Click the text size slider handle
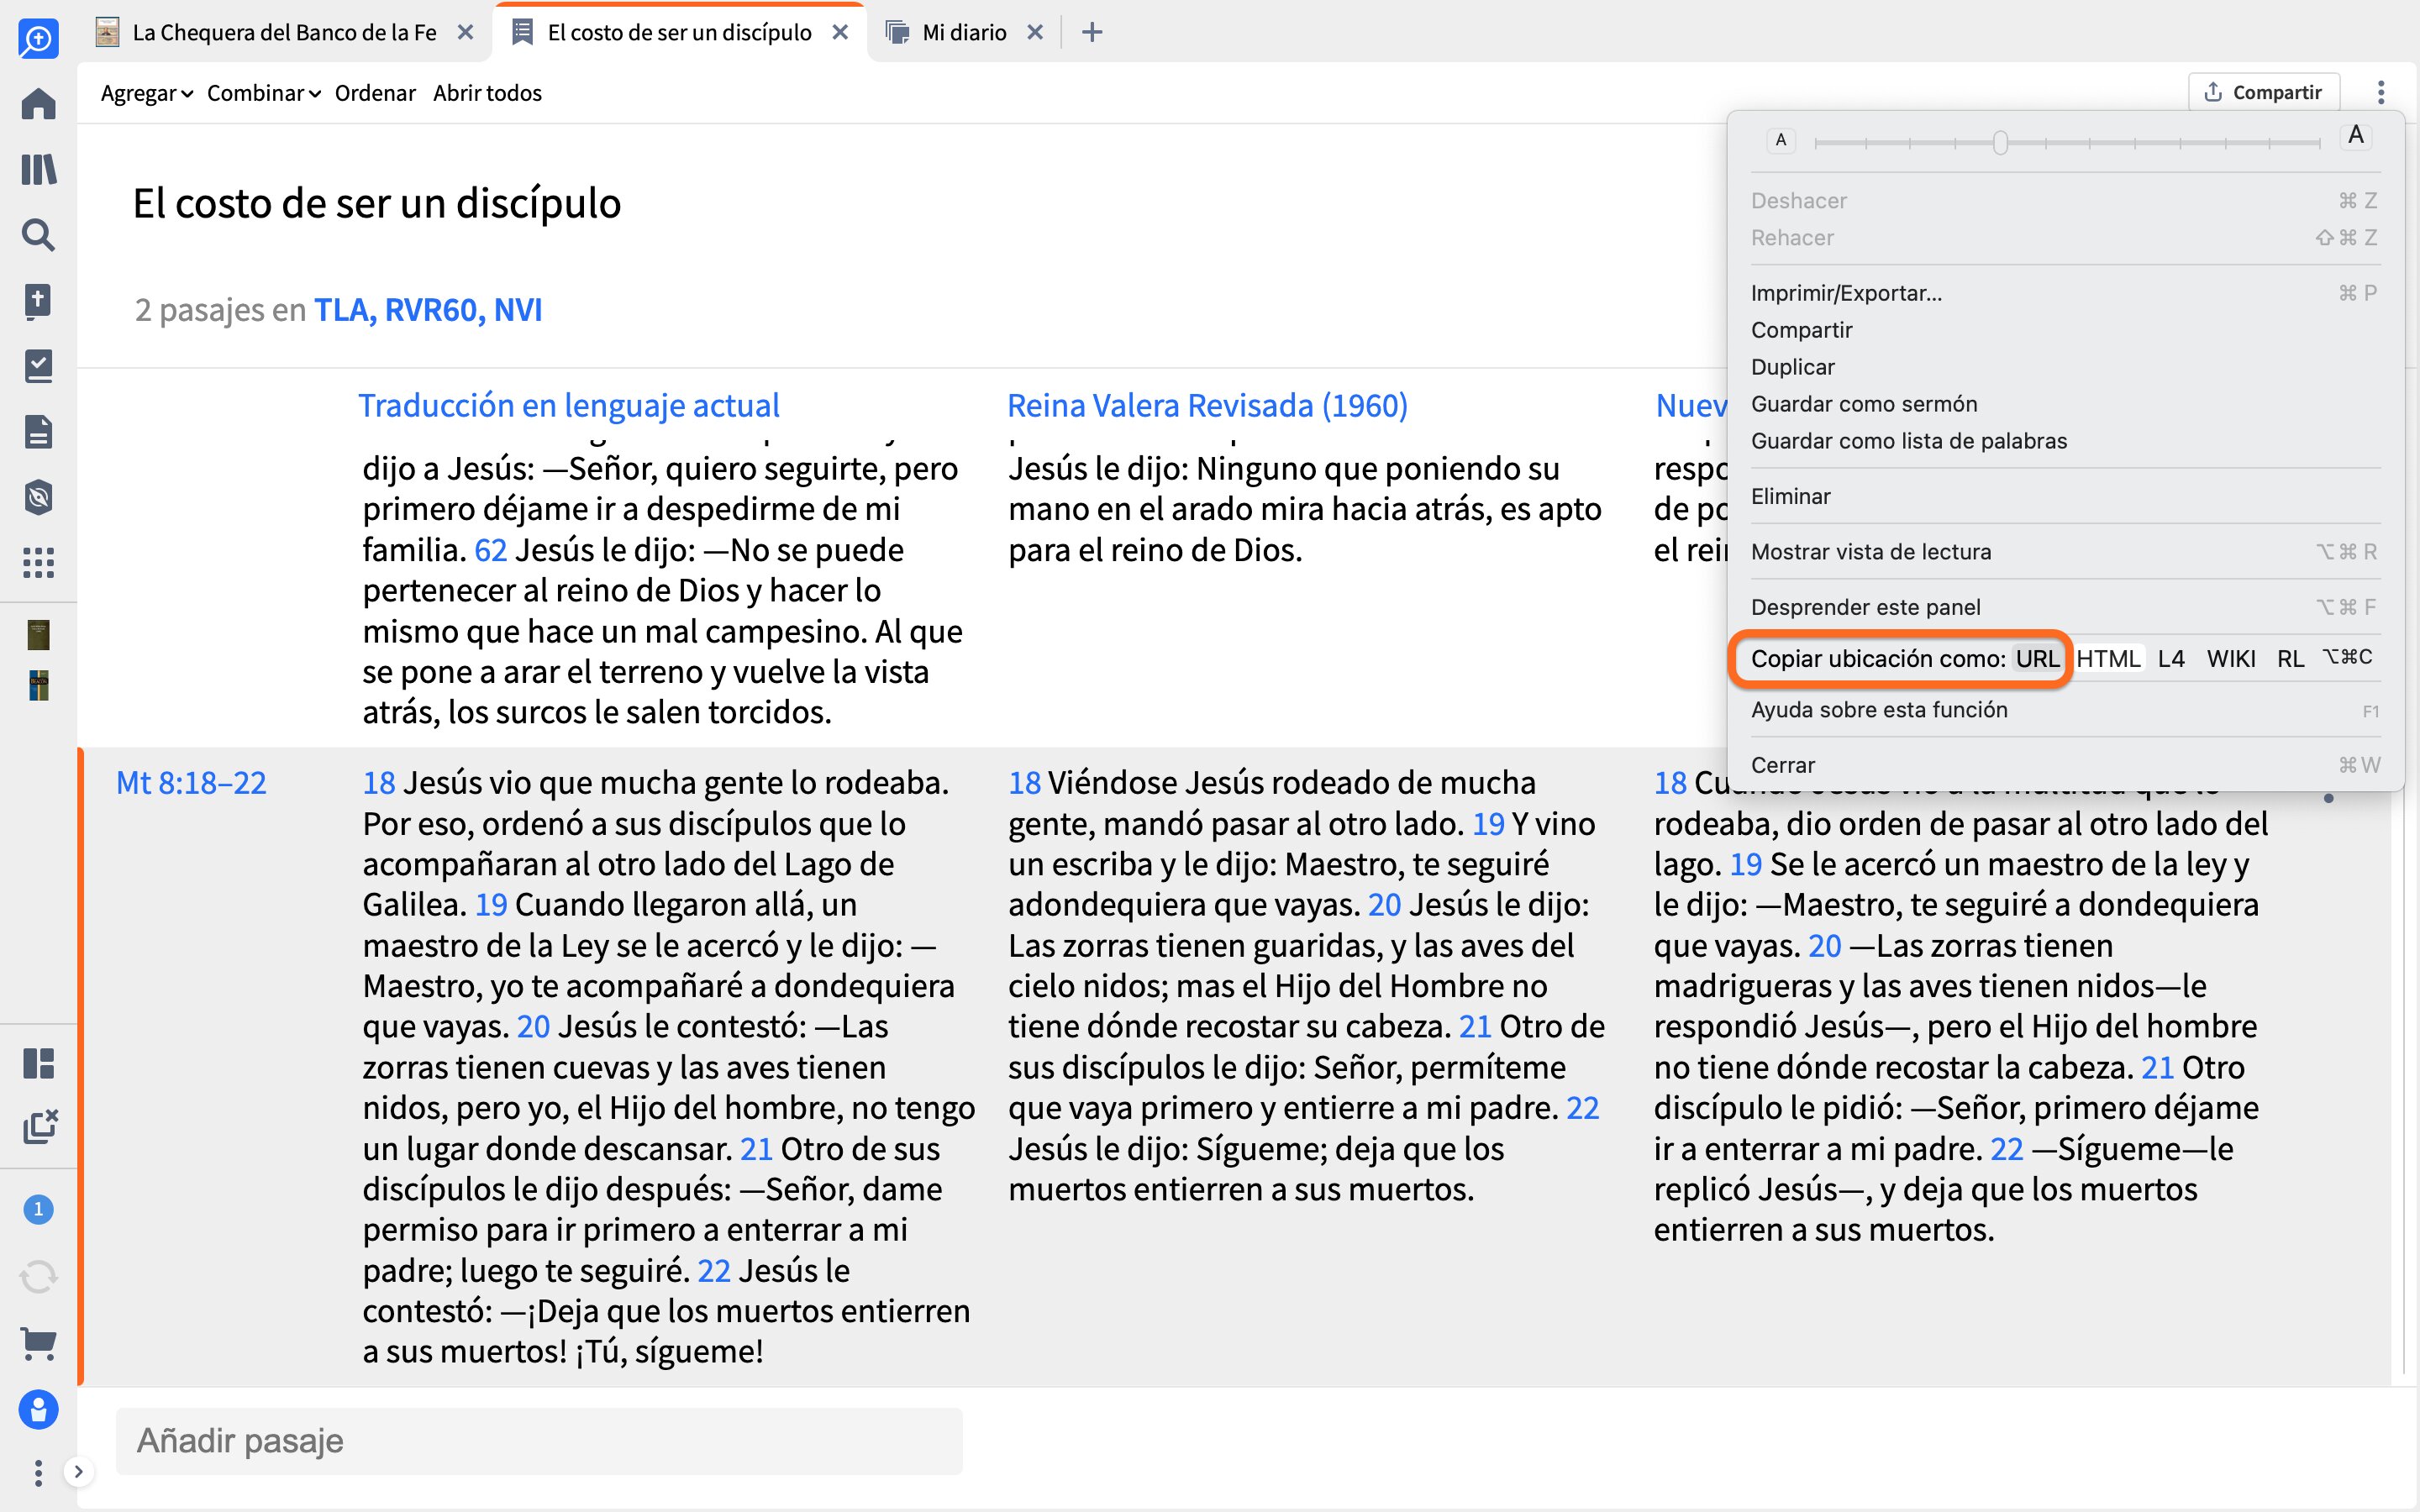Image resolution: width=2420 pixels, height=1512 pixels. 2000,143
